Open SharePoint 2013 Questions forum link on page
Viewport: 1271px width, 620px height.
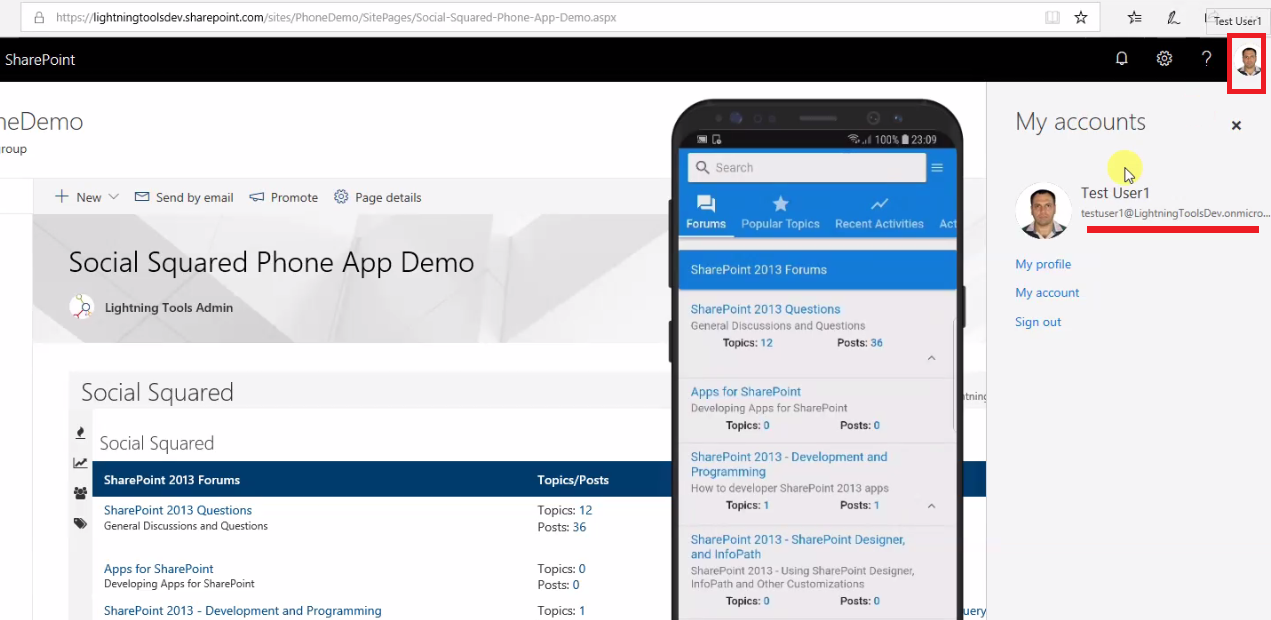(178, 510)
